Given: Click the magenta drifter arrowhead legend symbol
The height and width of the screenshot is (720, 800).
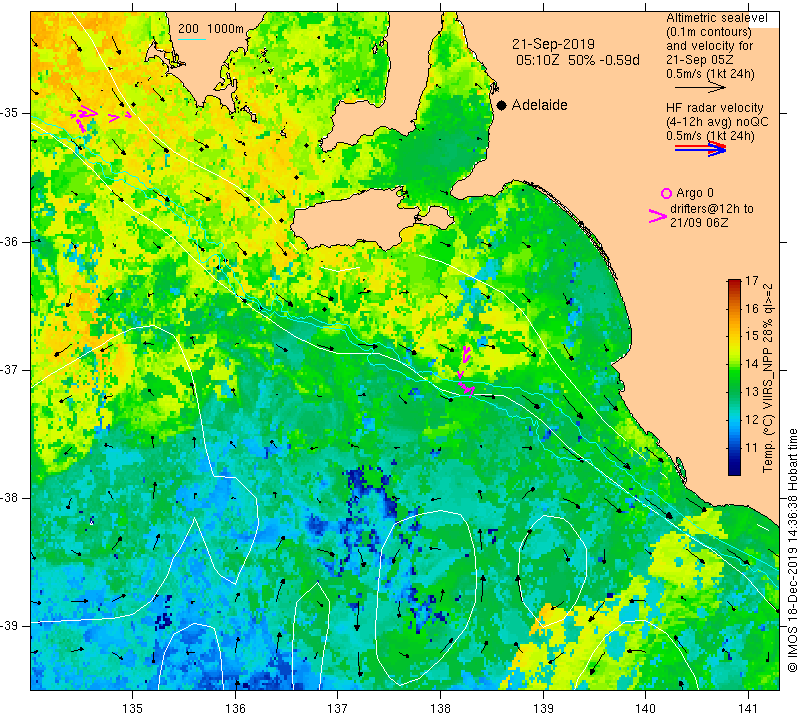Looking at the screenshot, I should (657, 216).
